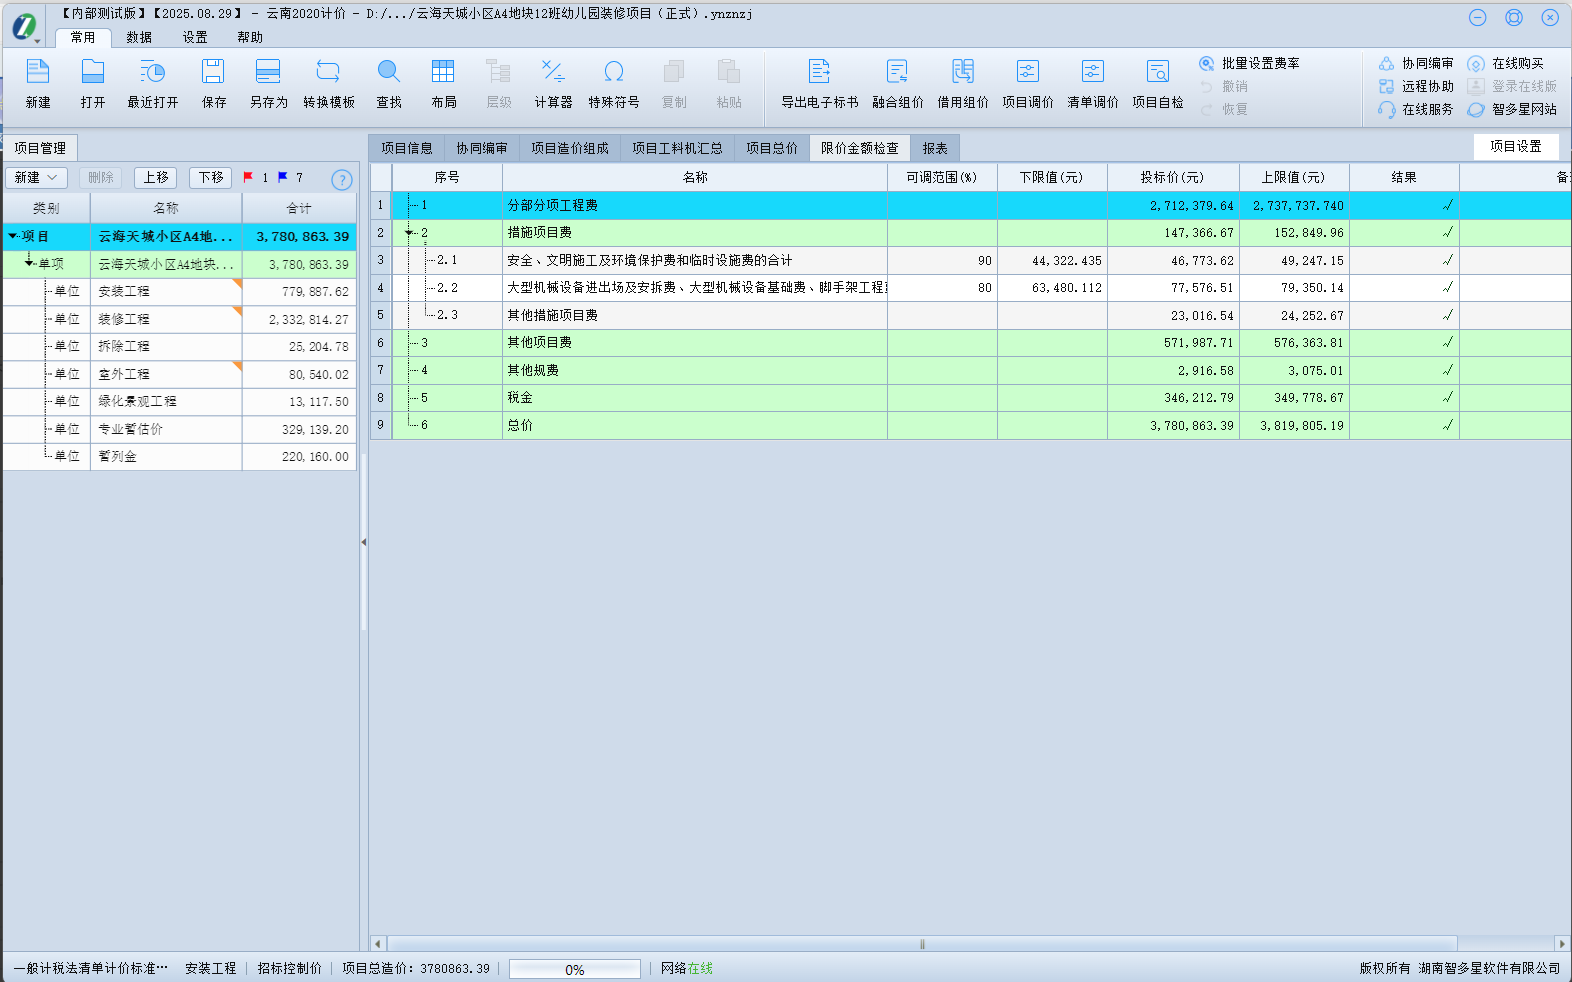This screenshot has height=982, width=1572.
Task: Toggle the blue flag marker
Action: 283,177
